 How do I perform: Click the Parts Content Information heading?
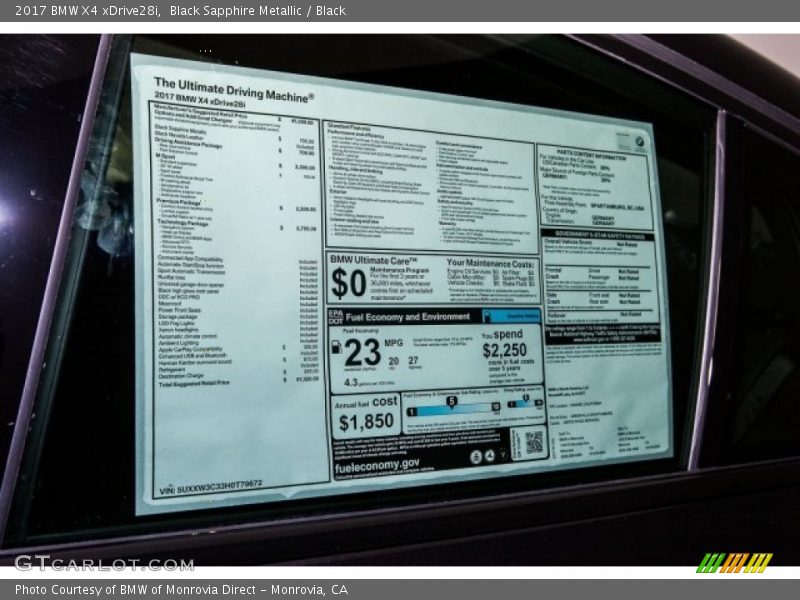[x=596, y=155]
